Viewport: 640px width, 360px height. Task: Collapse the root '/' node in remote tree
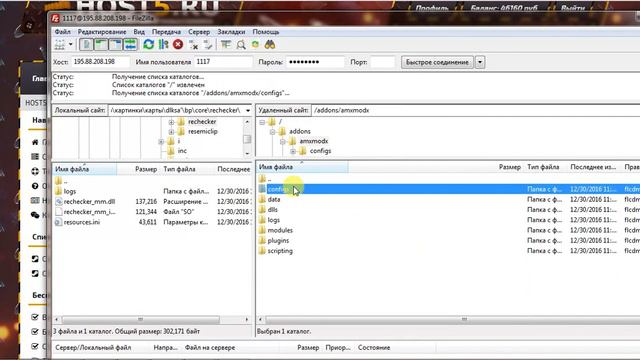(x=262, y=122)
